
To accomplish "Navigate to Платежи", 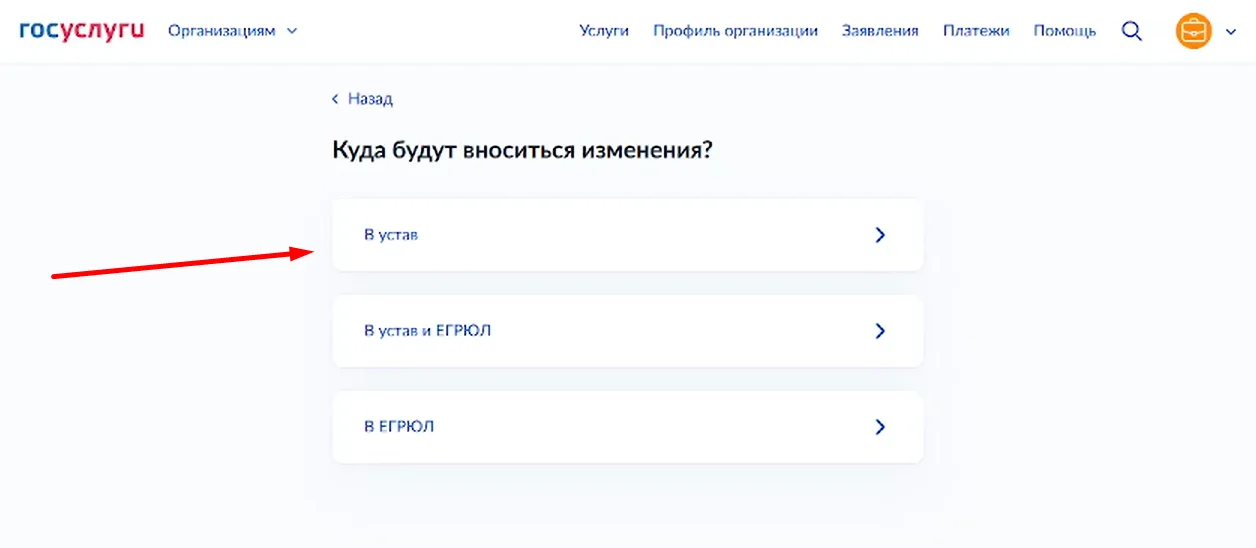I will click(x=976, y=31).
